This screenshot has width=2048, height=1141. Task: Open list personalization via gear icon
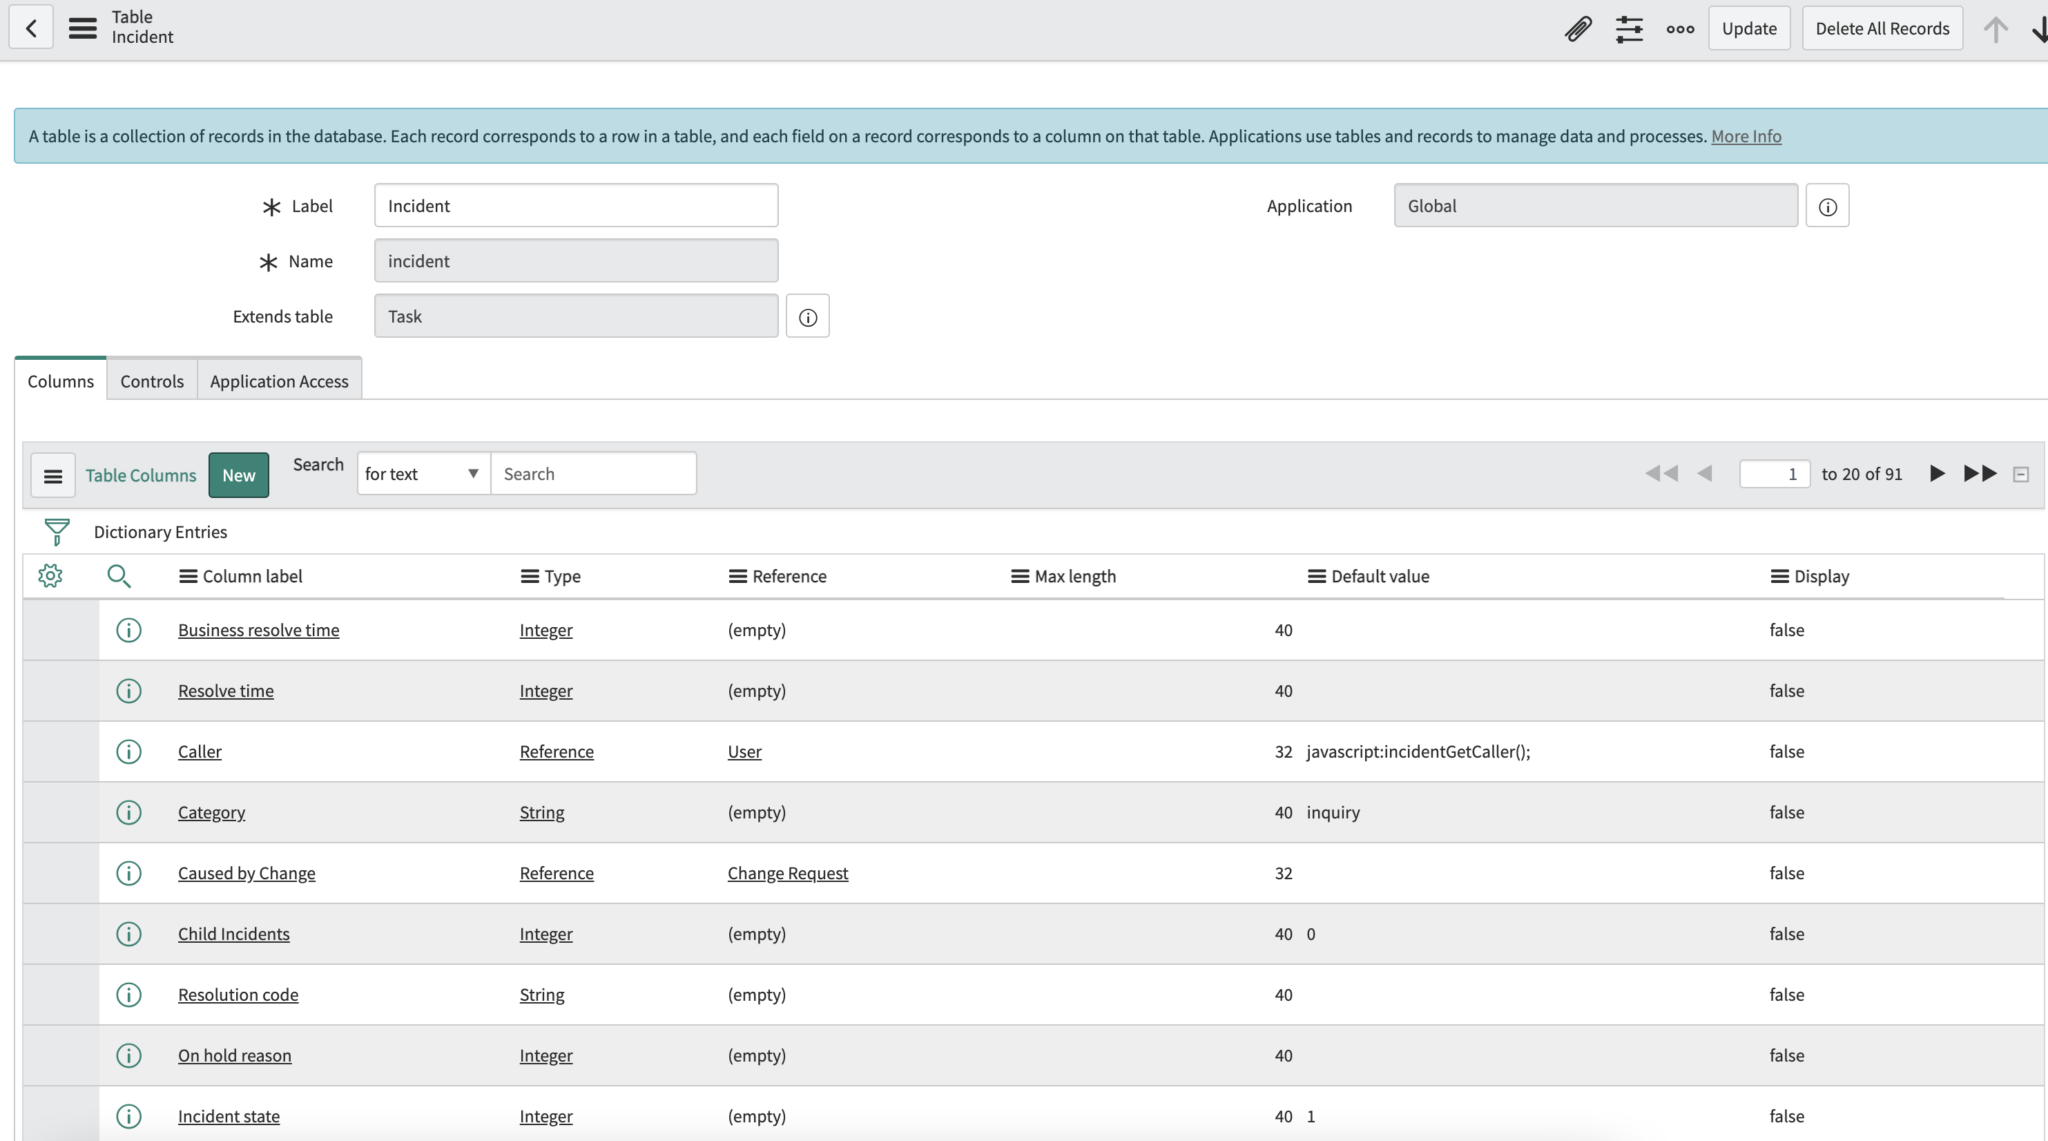(51, 575)
